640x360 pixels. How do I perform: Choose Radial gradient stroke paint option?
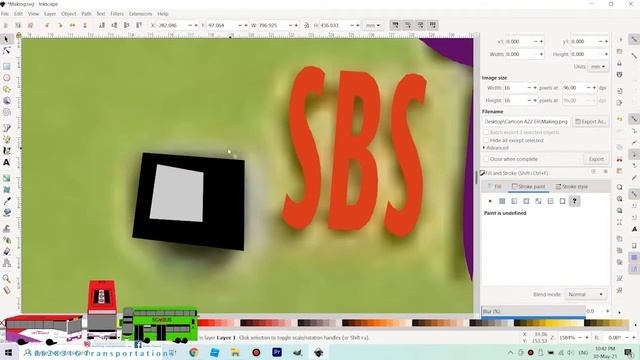(x=526, y=201)
